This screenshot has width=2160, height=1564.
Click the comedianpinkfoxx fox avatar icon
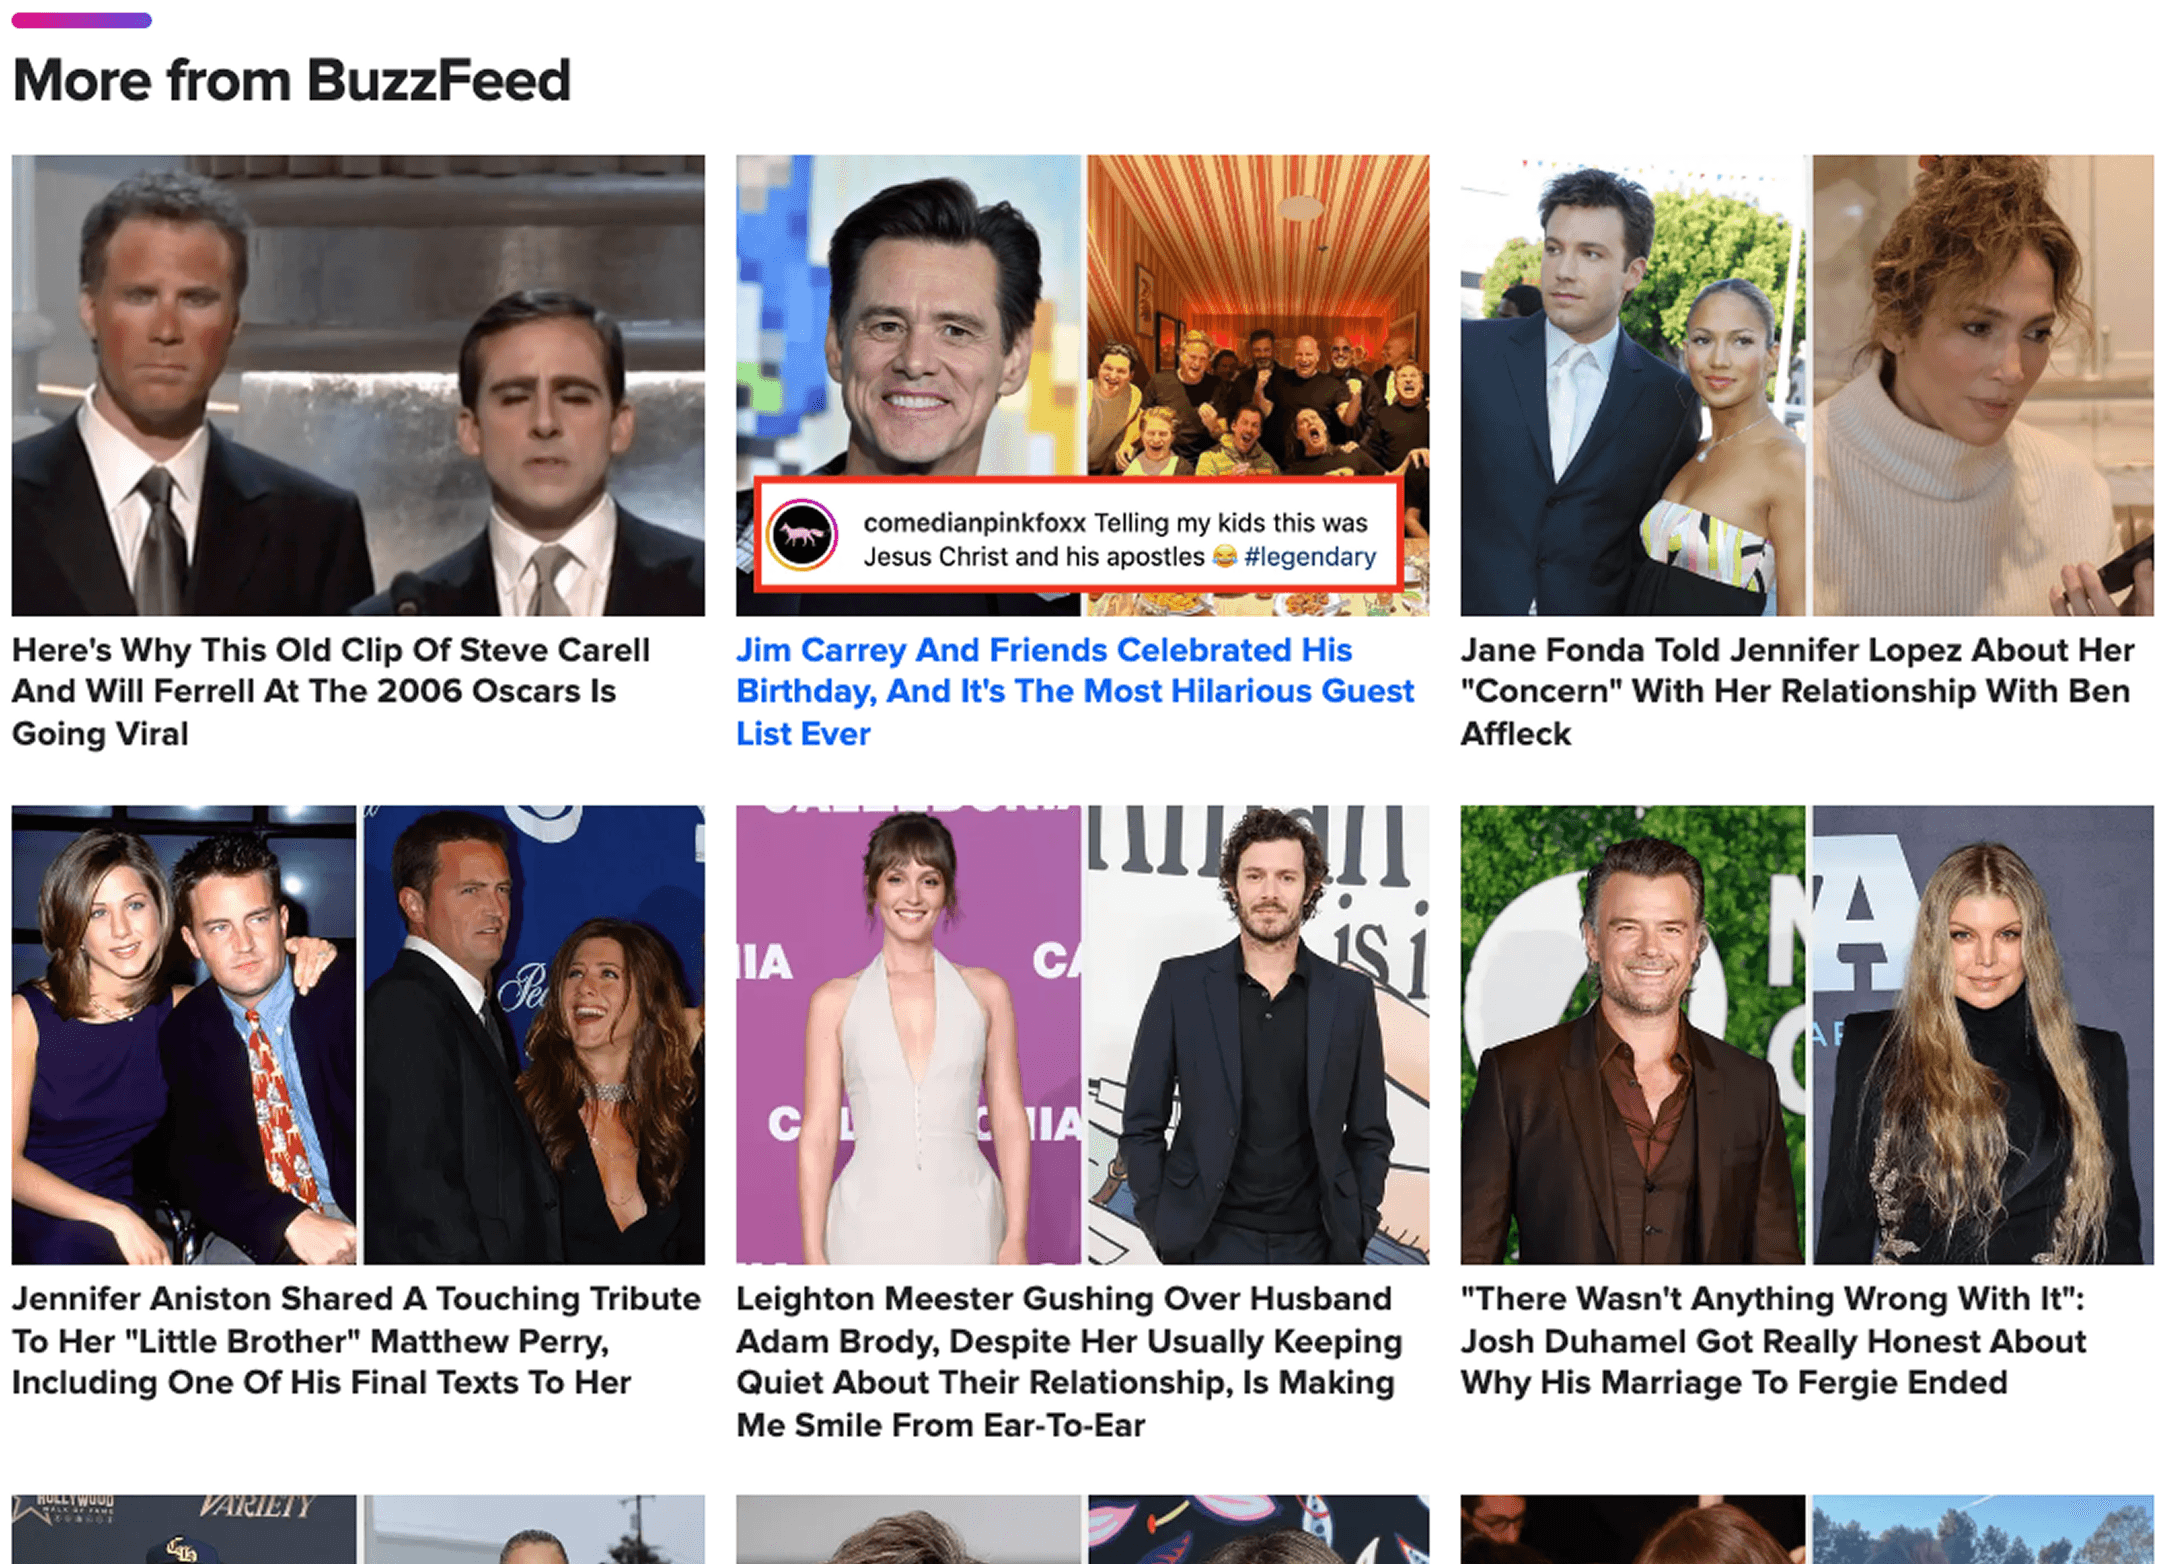click(x=802, y=536)
